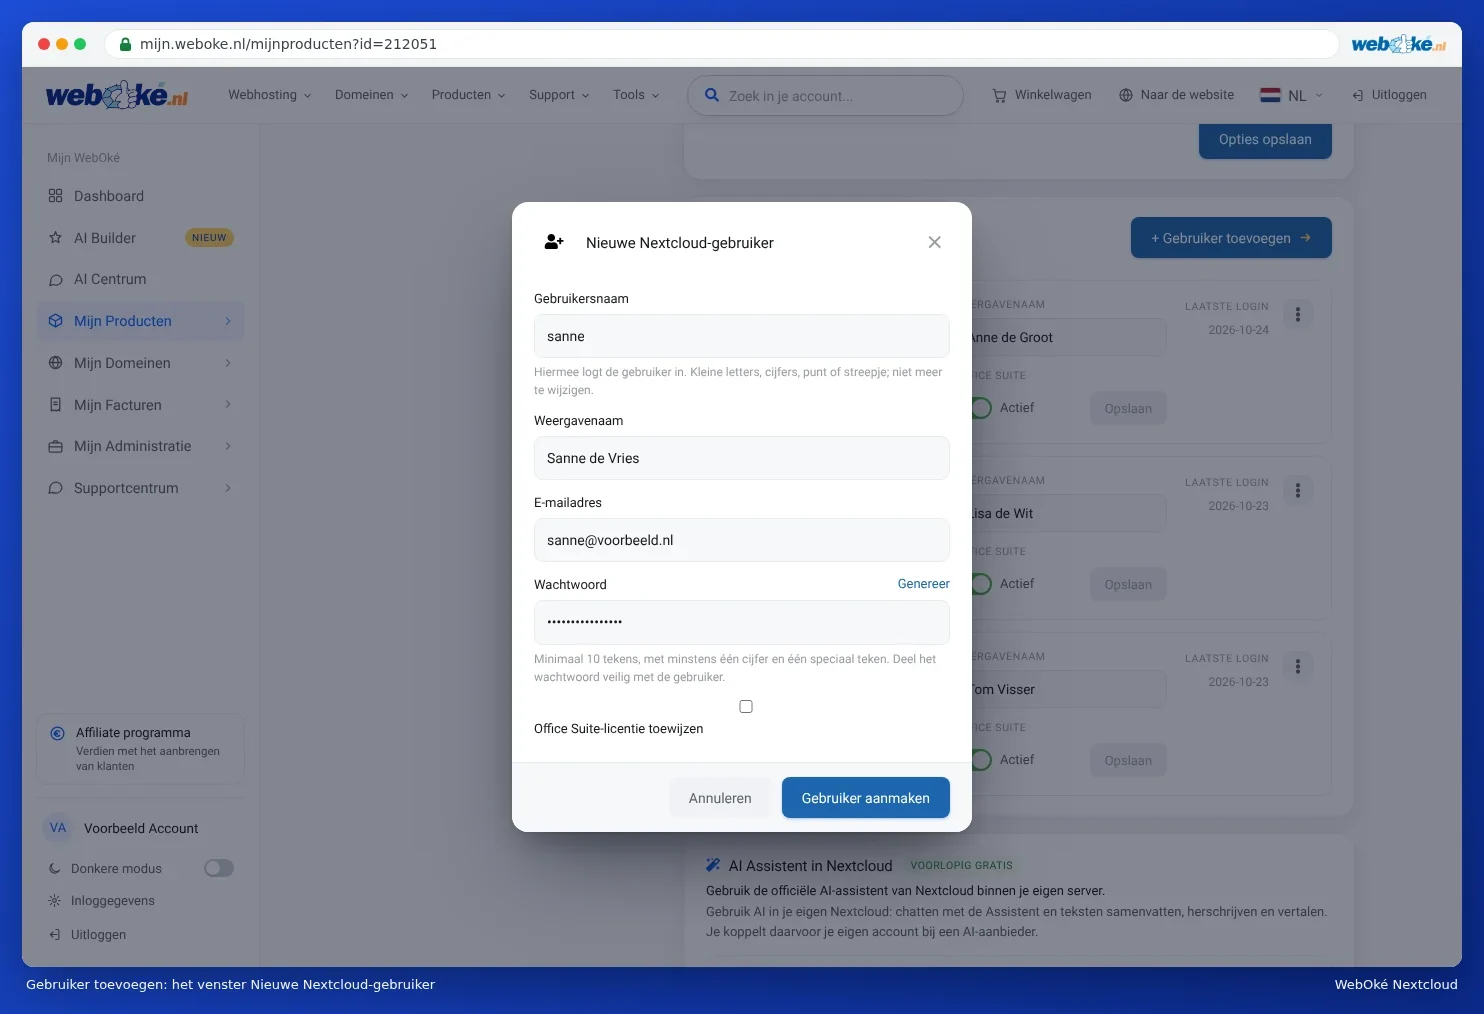The height and width of the screenshot is (1014, 1484).
Task: Open options menu for Lisa de Wit
Action: click(1298, 490)
